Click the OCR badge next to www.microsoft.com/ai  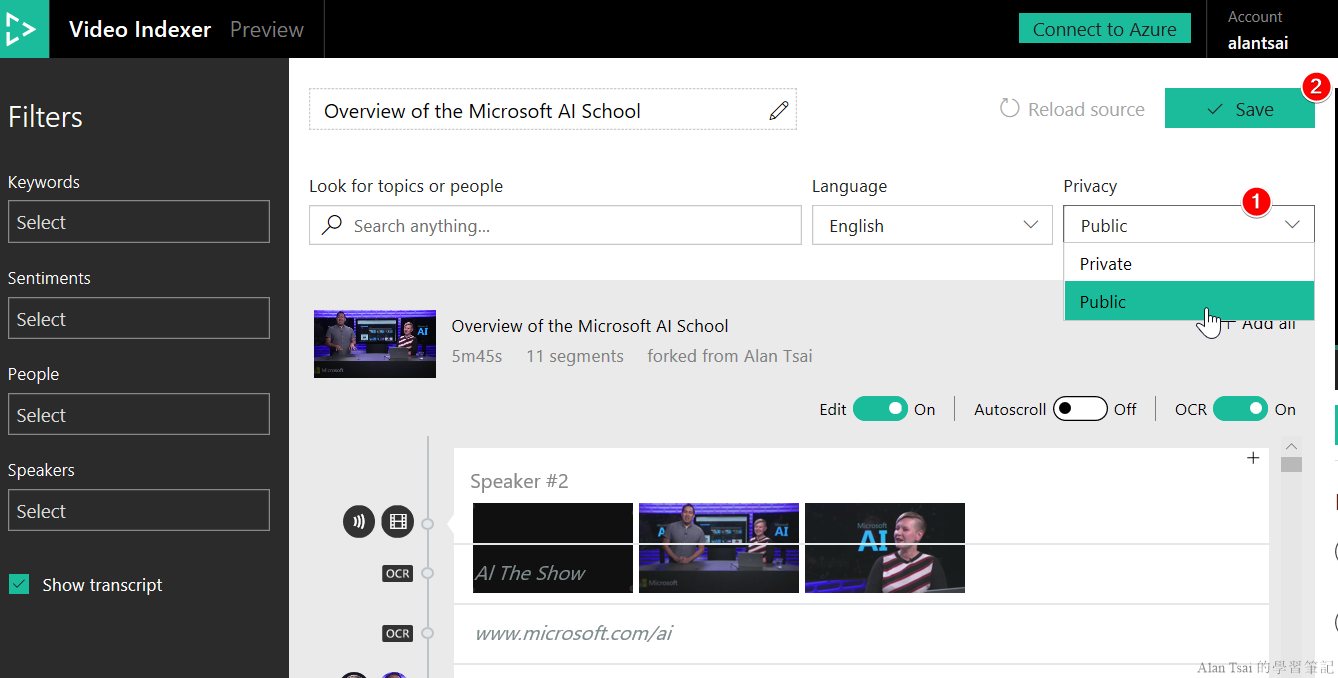pos(398,633)
